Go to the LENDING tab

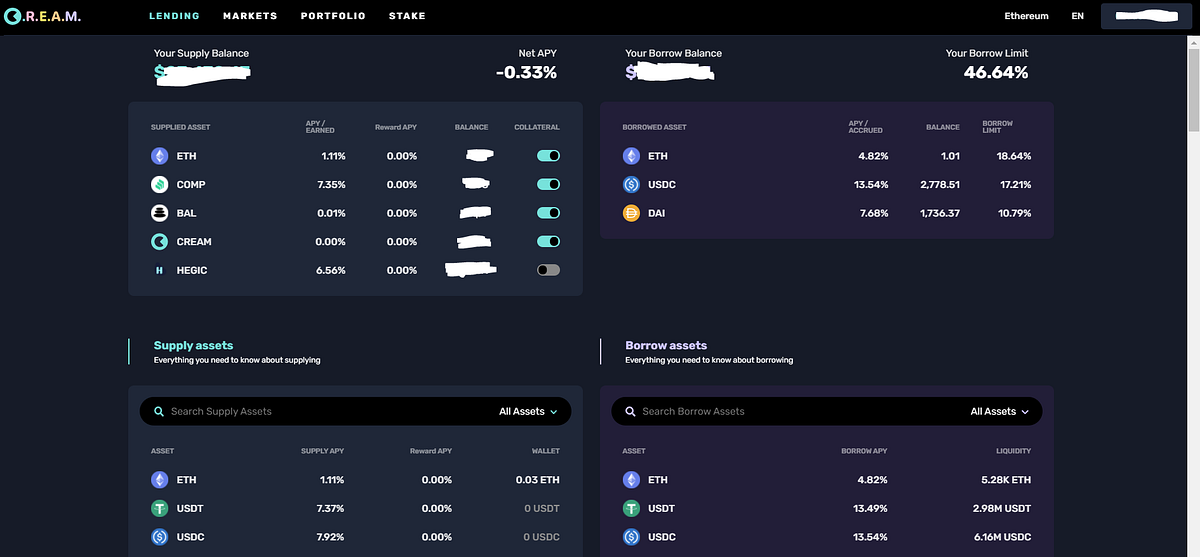coord(174,16)
